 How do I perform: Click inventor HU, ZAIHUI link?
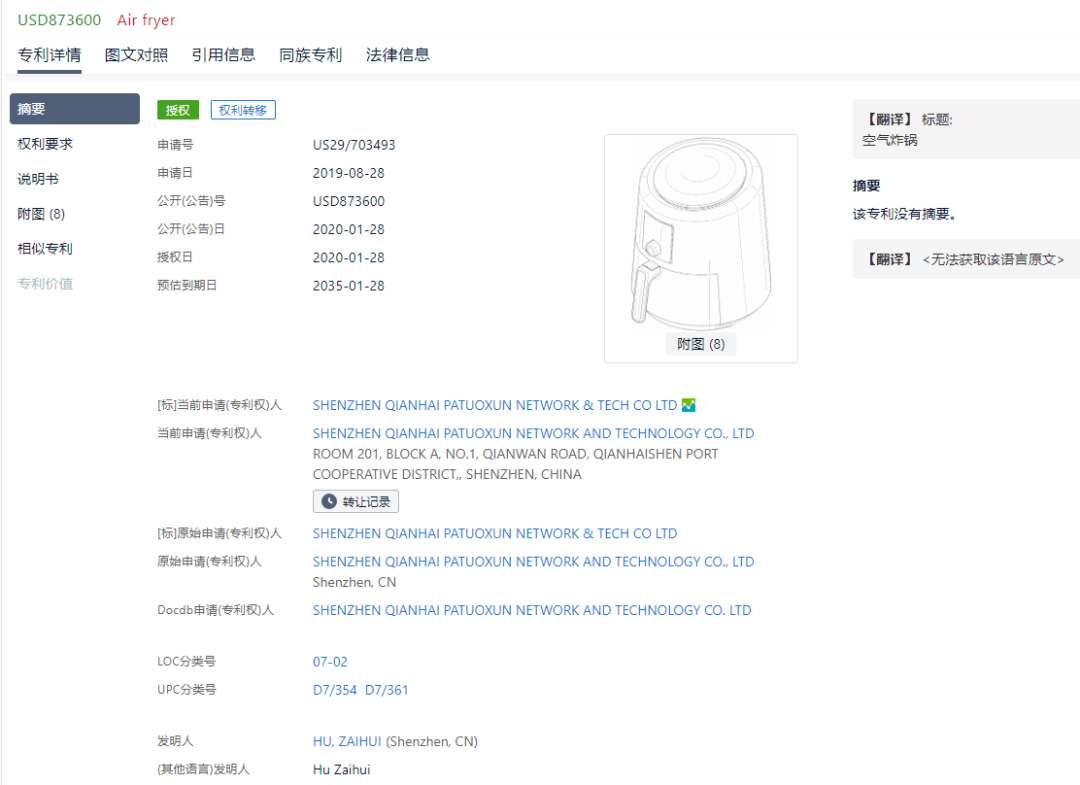click(347, 742)
